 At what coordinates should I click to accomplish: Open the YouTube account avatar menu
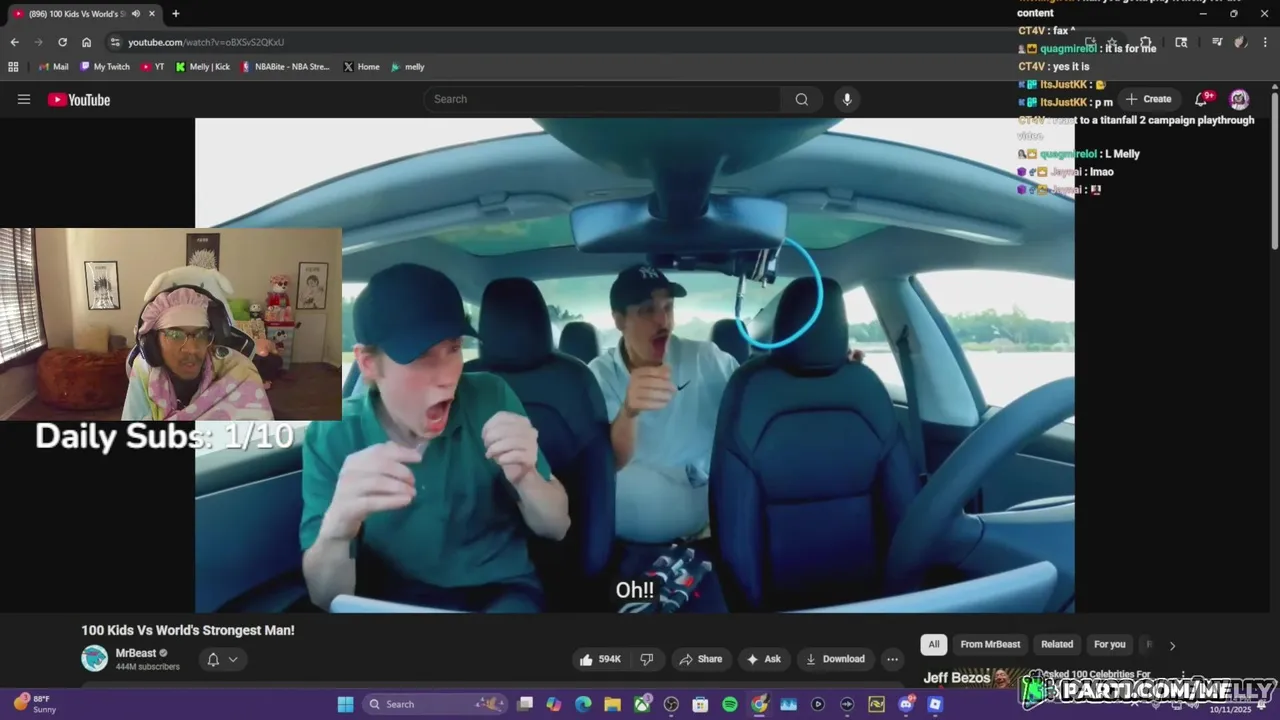(1239, 99)
